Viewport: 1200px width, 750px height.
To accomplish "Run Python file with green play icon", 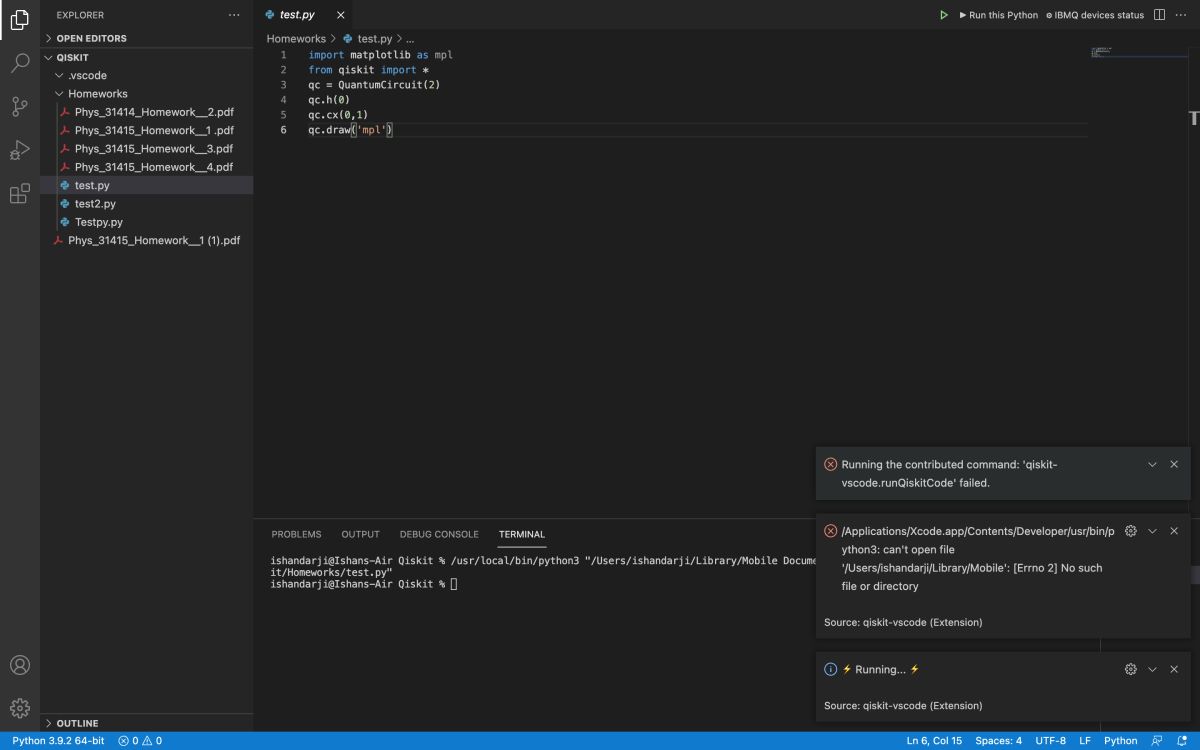I will 943,15.
